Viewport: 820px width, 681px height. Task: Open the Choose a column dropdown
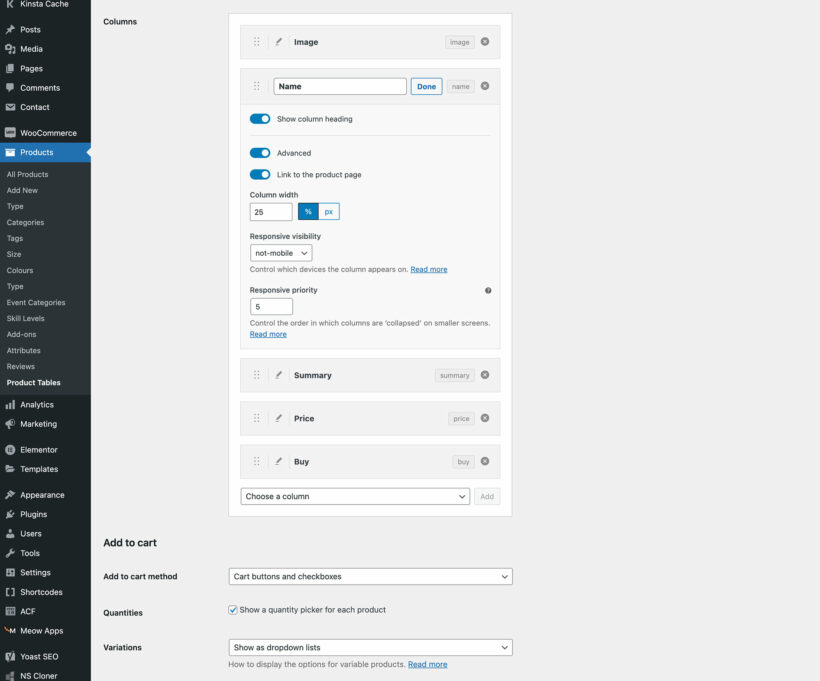(x=355, y=496)
